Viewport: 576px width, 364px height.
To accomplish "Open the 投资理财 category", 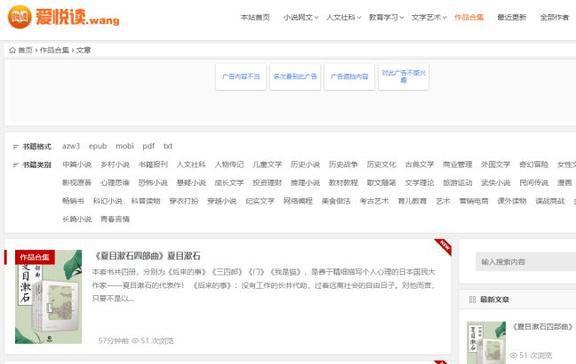I will point(267,183).
